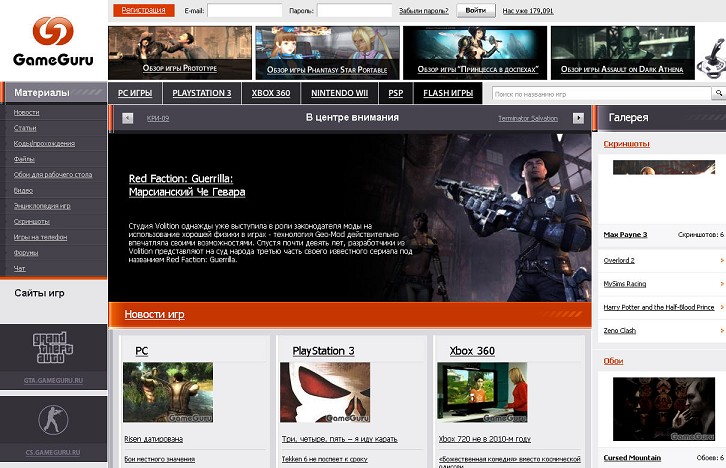Image resolution: width=726 pixels, height=468 pixels.
Task: Open Игры на телефон in the sidebar
Action: coord(40,237)
